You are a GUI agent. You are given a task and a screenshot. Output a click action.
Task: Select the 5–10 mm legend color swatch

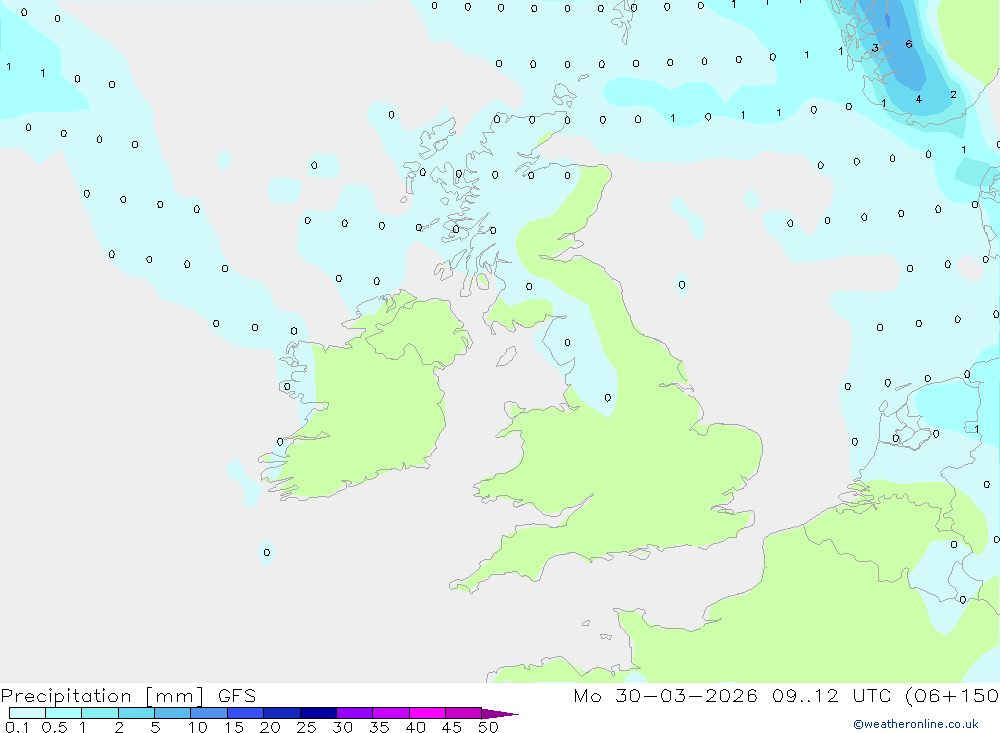(172, 713)
